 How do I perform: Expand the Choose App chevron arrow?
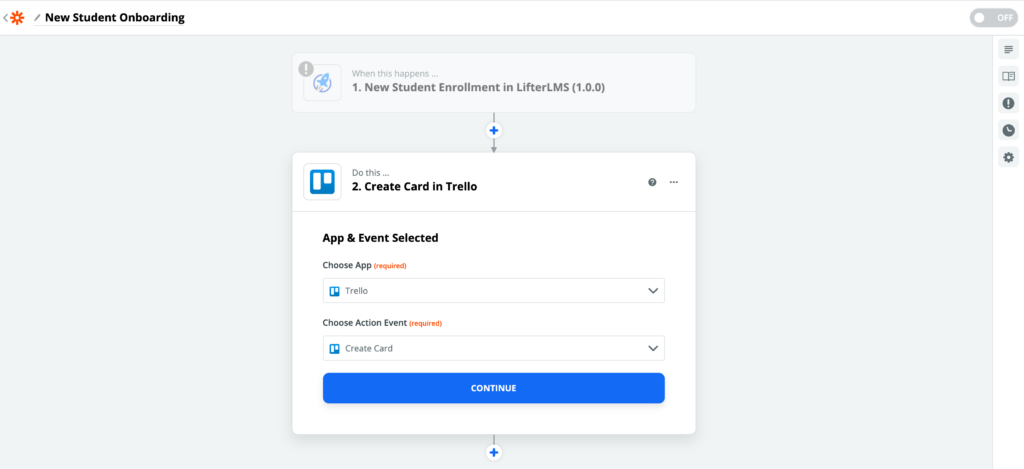point(653,291)
